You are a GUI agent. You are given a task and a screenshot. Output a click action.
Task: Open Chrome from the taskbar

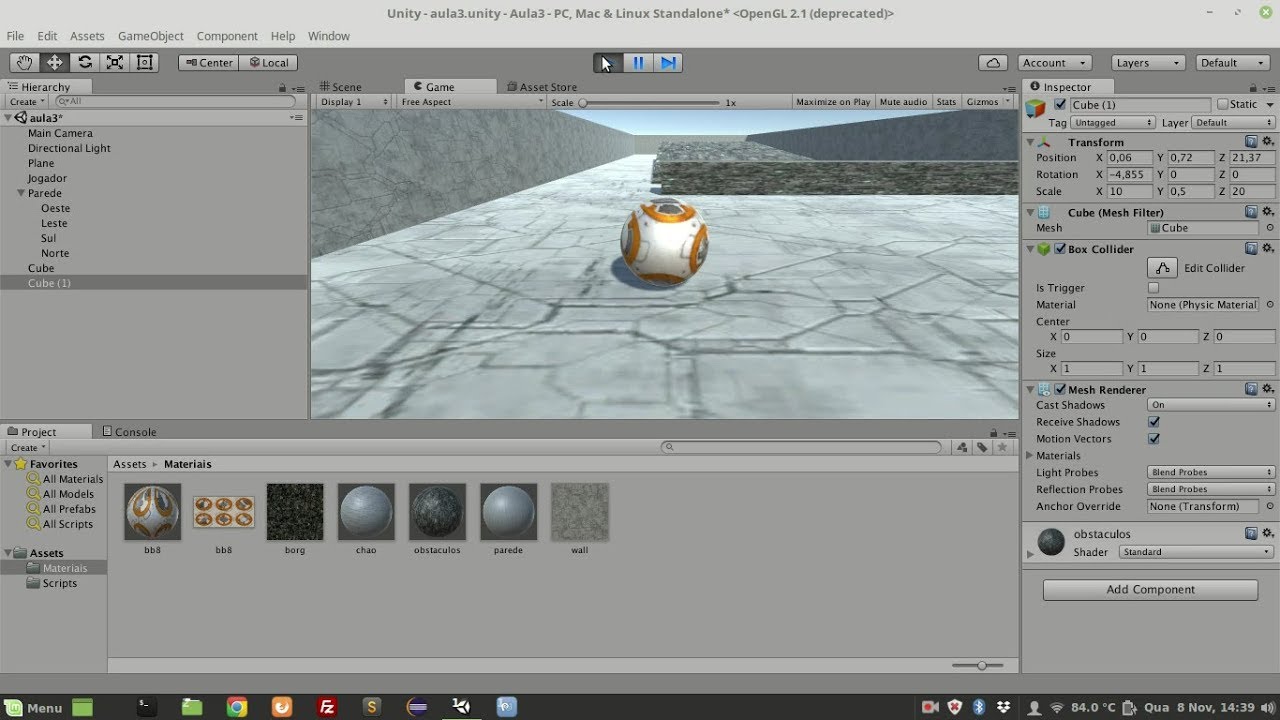pyautogui.click(x=237, y=707)
